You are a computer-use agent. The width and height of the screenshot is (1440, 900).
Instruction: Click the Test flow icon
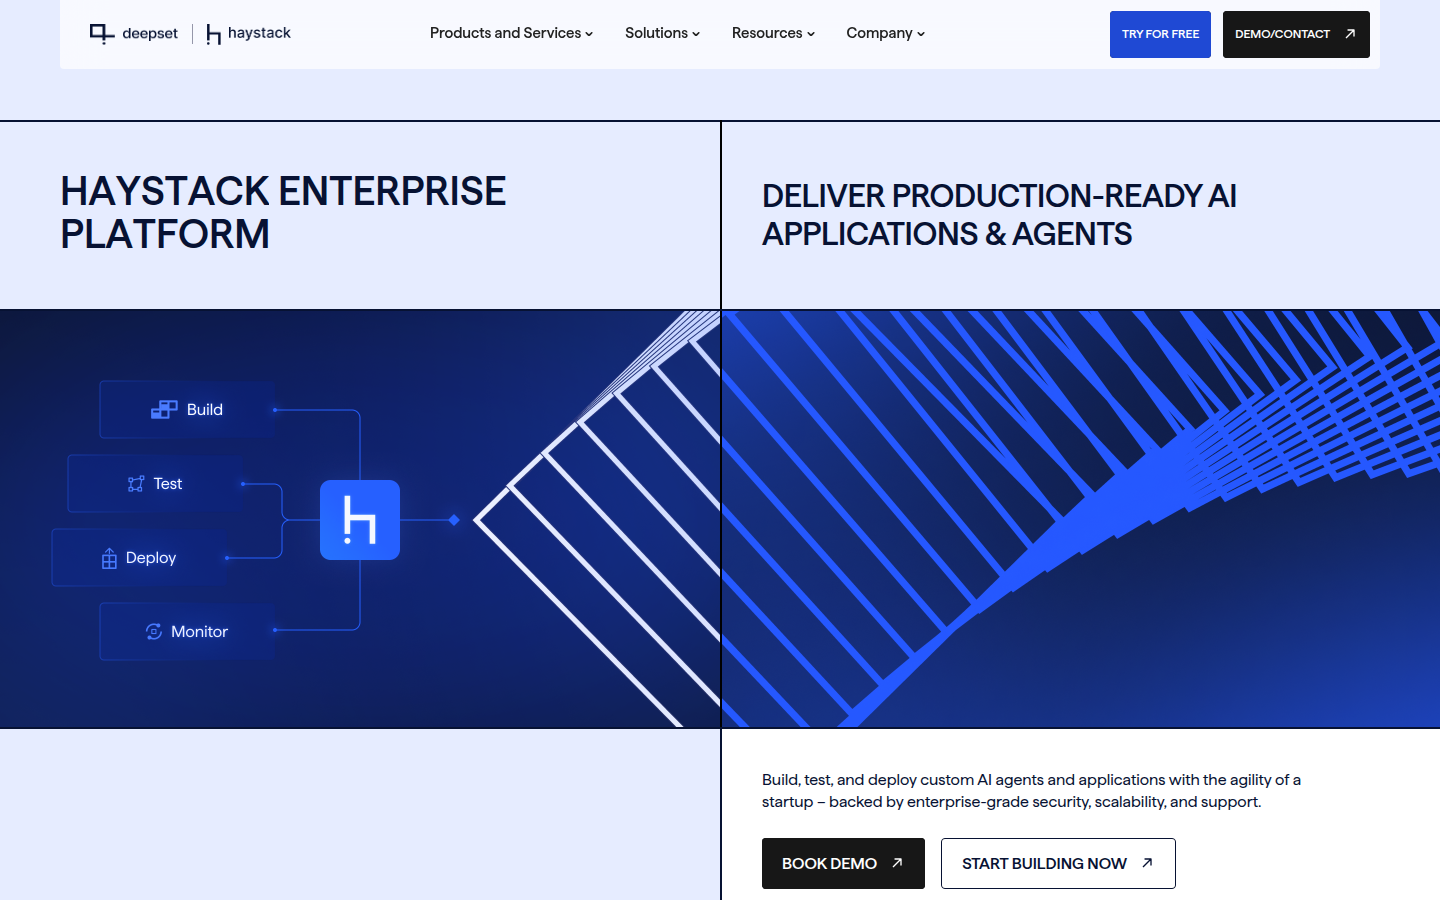[x=136, y=484]
